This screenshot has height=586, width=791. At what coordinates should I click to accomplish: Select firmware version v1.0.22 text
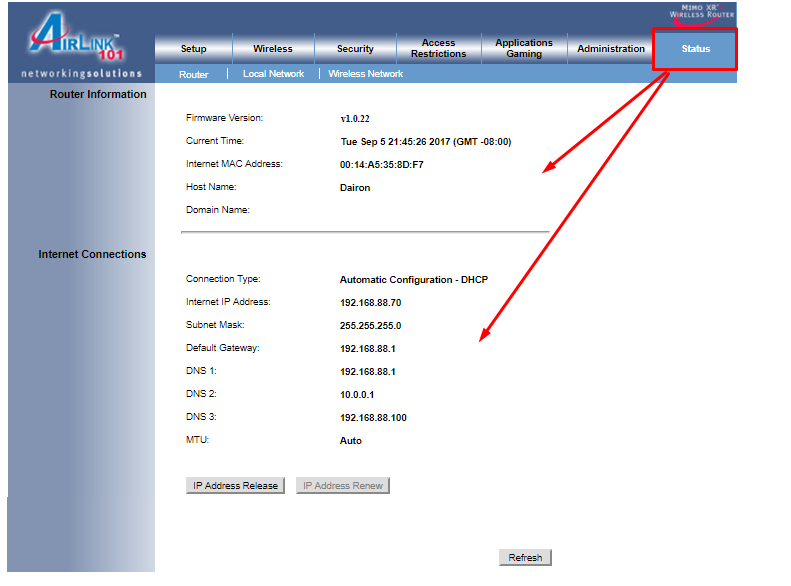click(x=355, y=119)
